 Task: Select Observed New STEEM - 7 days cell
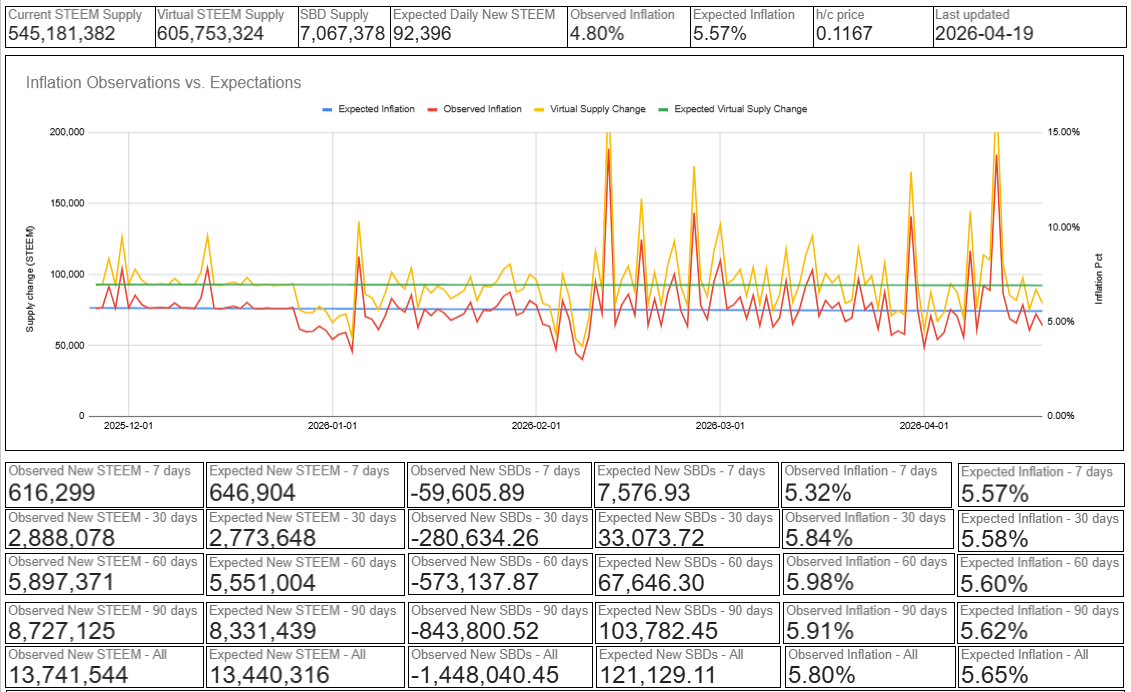point(105,485)
